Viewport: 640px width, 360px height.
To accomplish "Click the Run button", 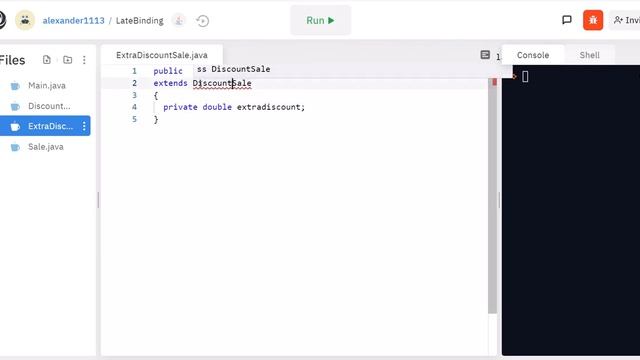I will (x=320, y=20).
